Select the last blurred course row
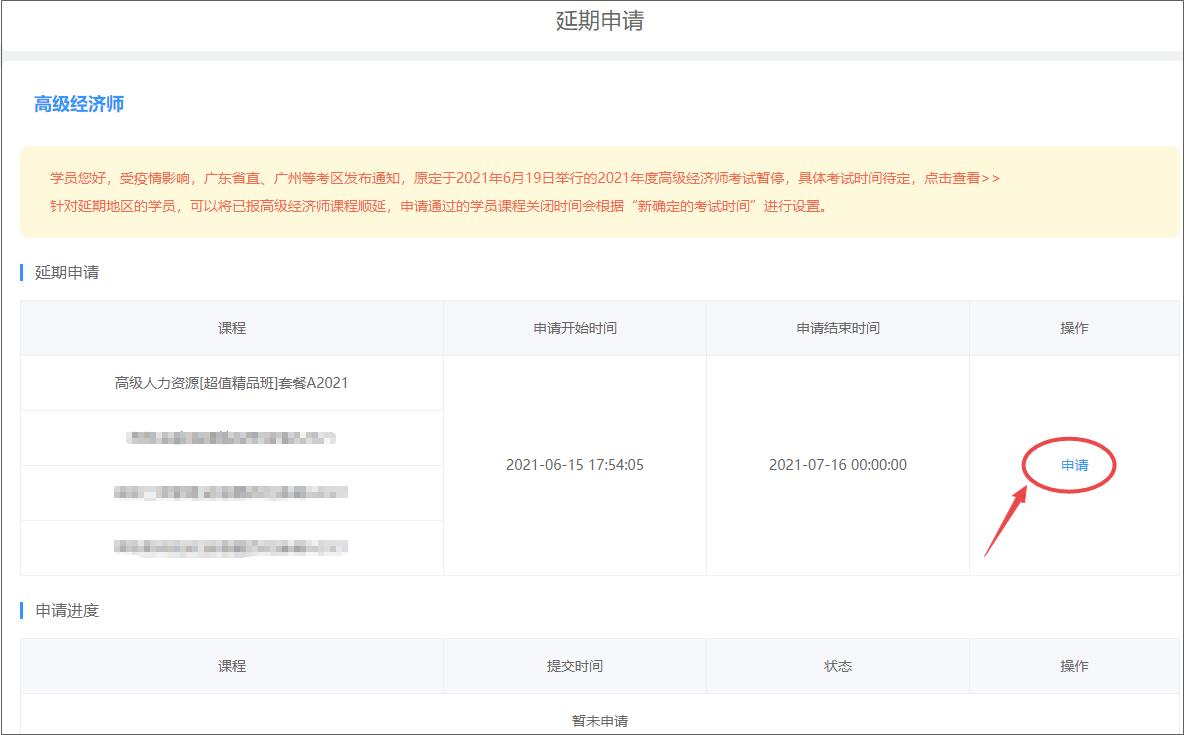 232,547
